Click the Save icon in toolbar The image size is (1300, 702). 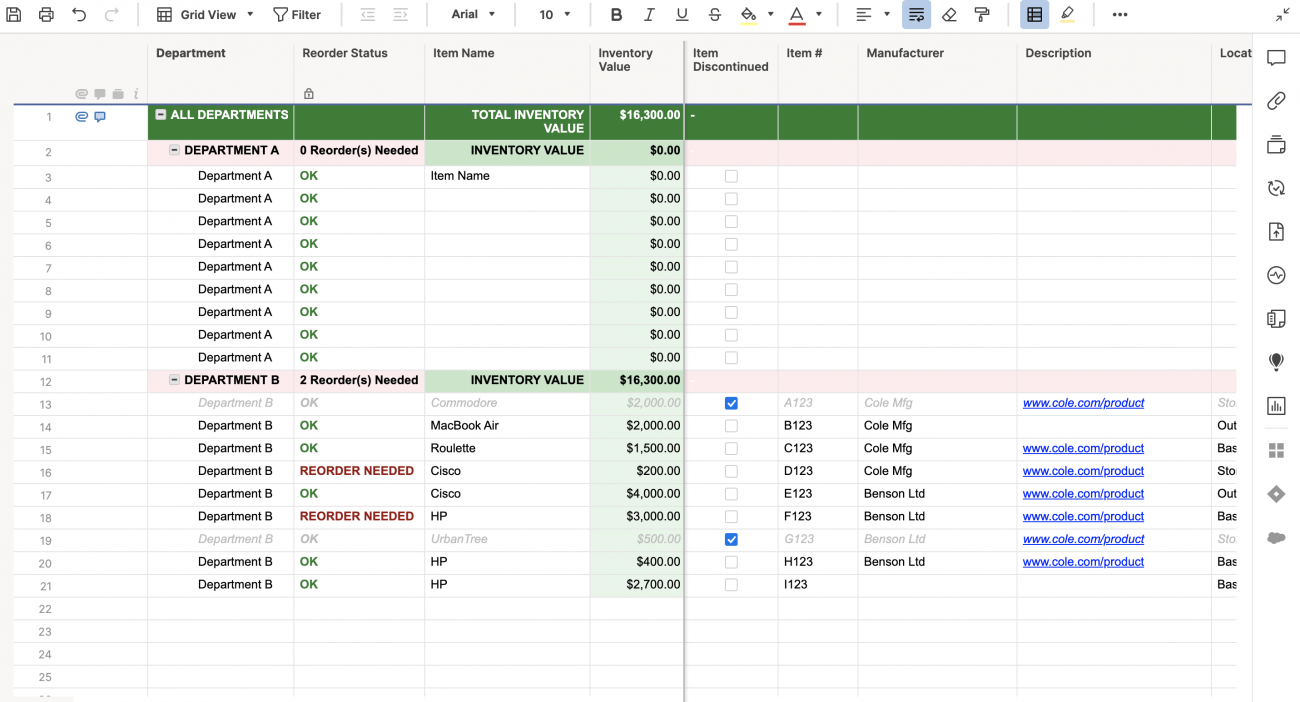[x=14, y=15]
